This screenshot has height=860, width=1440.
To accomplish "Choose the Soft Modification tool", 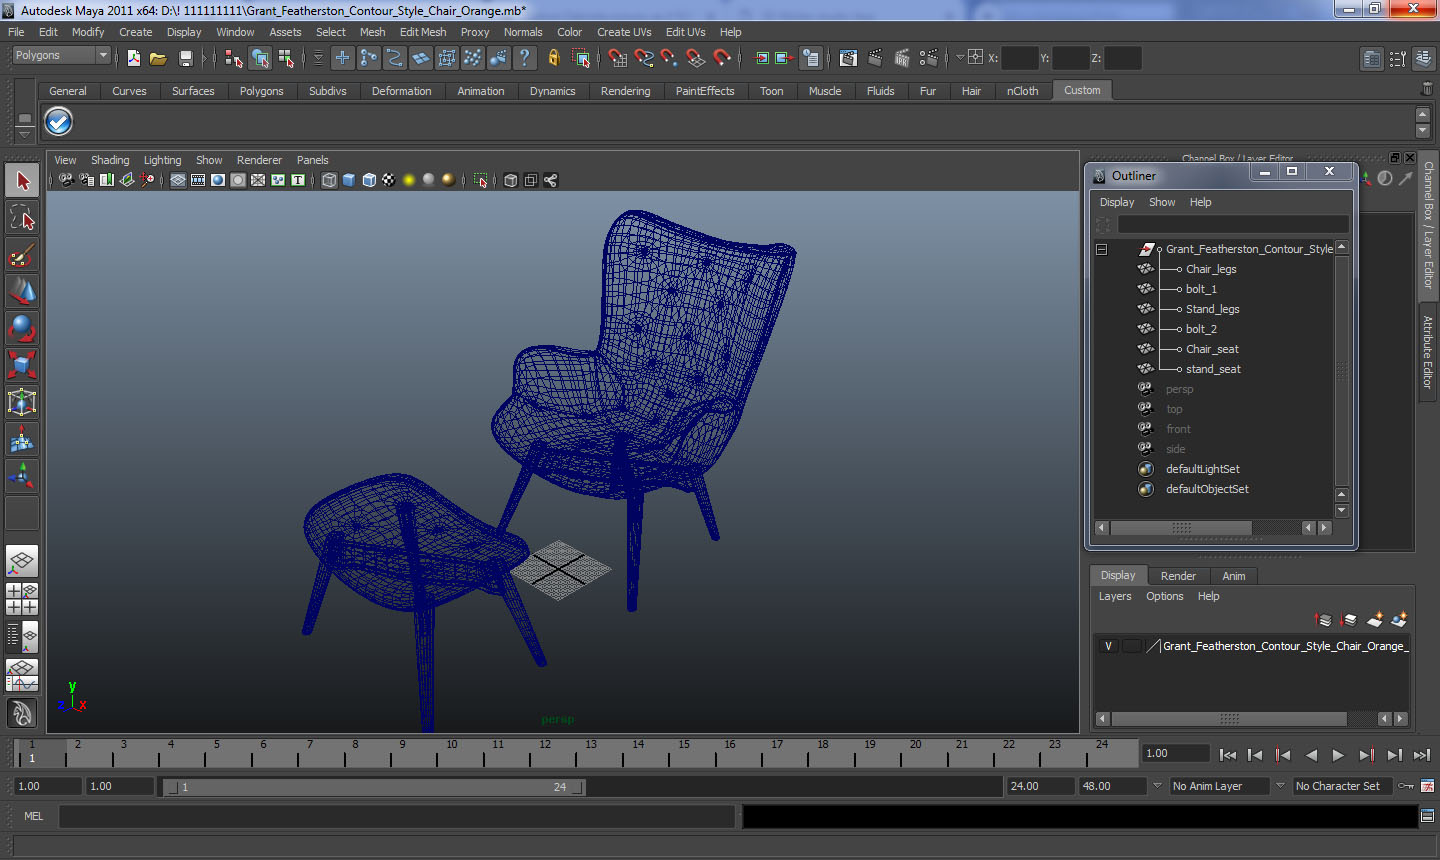I will tap(22, 439).
